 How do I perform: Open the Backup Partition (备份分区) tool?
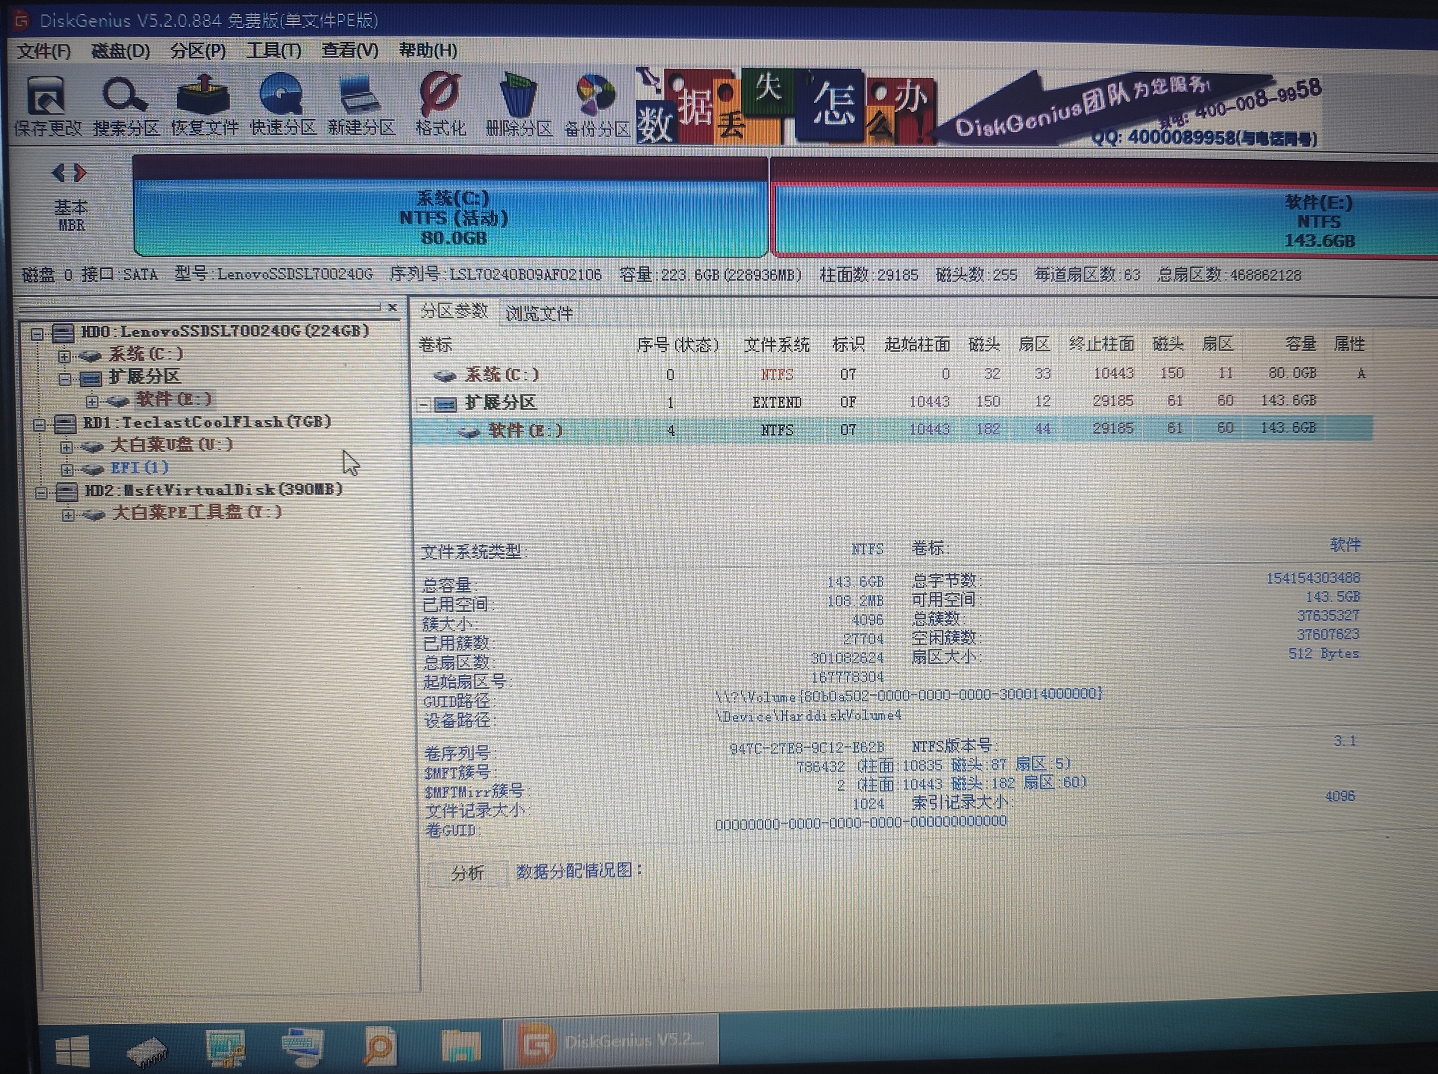(597, 105)
